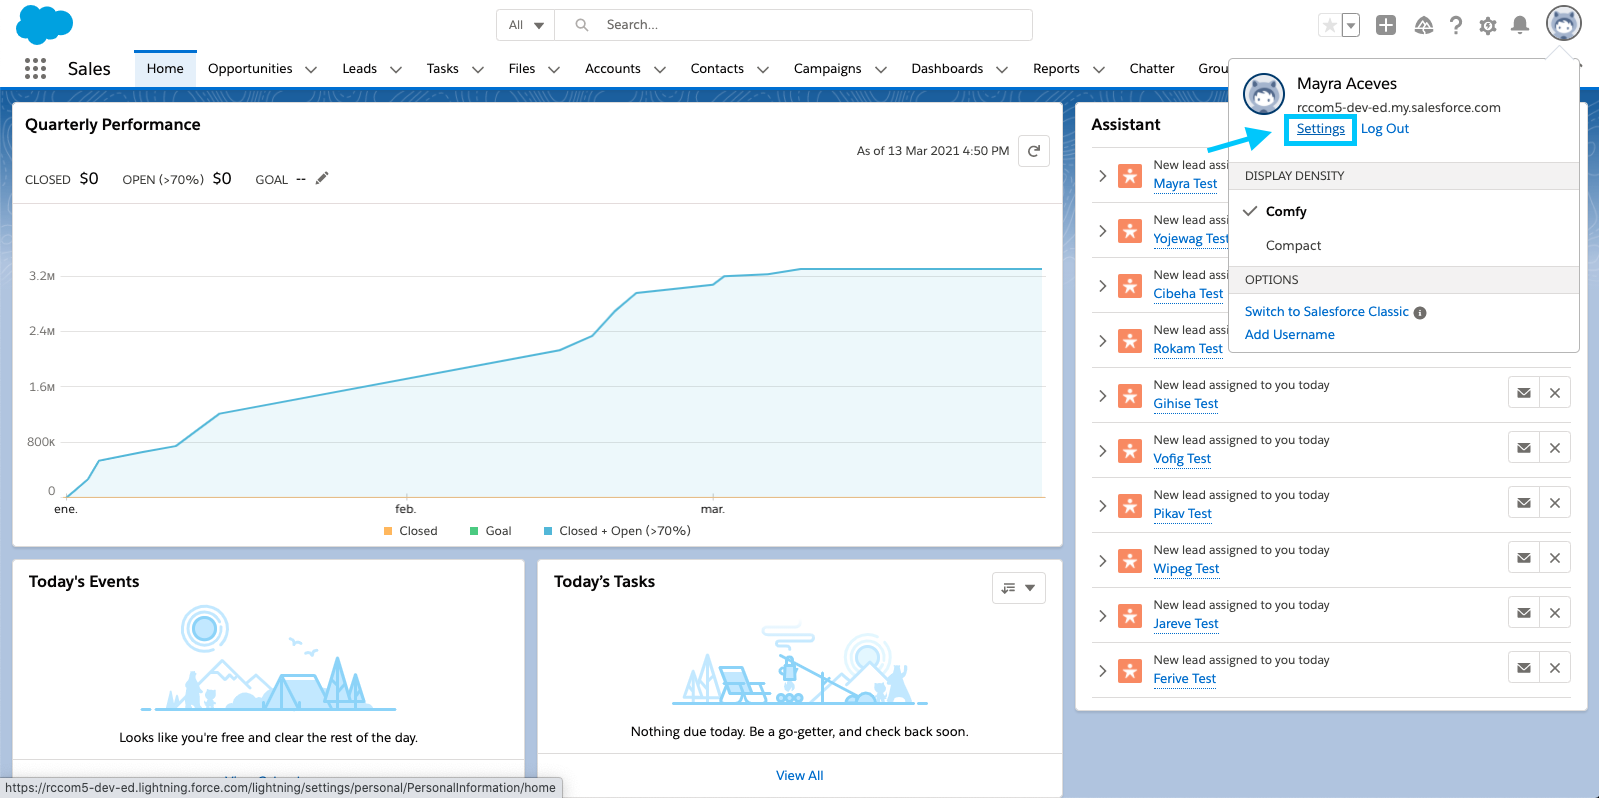
Task: Click the Help question mark icon
Action: point(1455,26)
